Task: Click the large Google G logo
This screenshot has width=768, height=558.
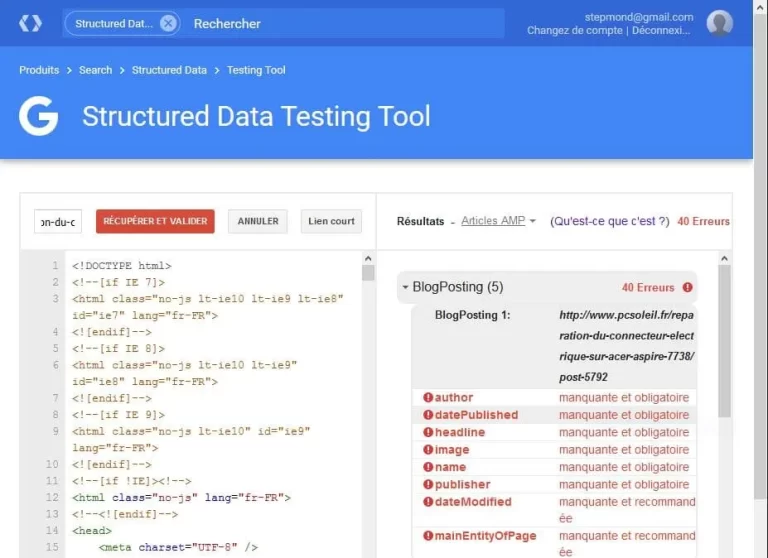Action: (39, 116)
